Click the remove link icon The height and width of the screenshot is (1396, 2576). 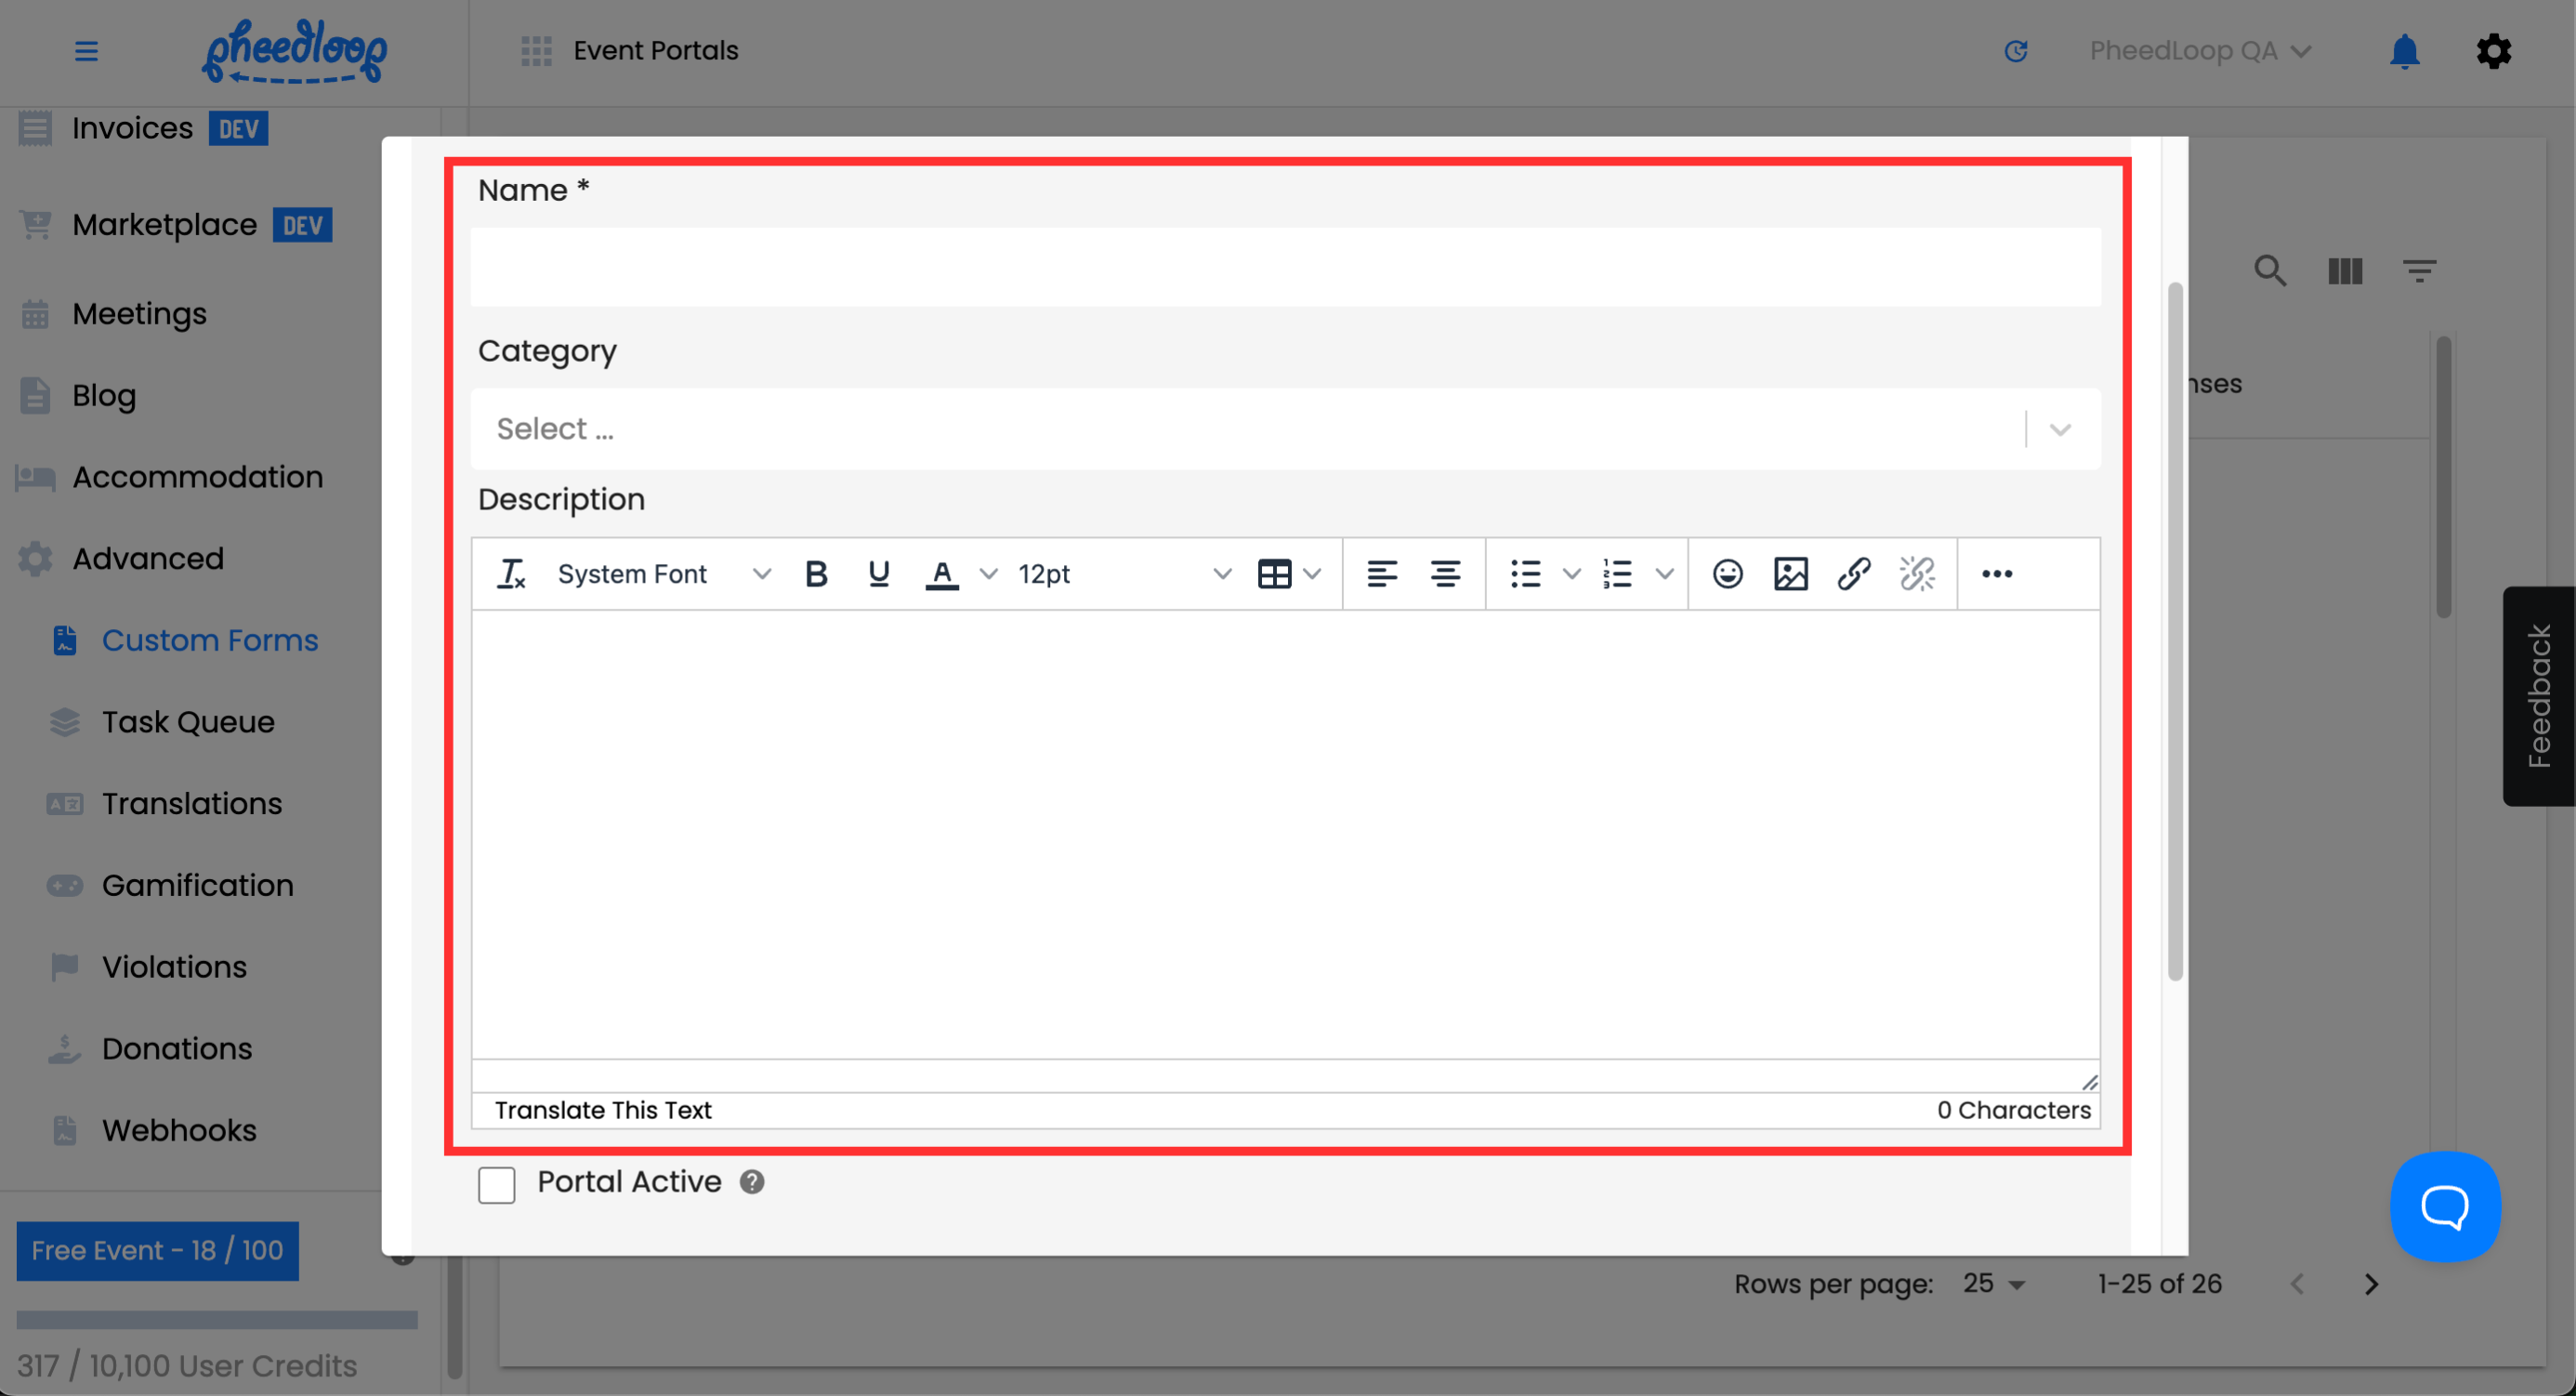(1916, 574)
